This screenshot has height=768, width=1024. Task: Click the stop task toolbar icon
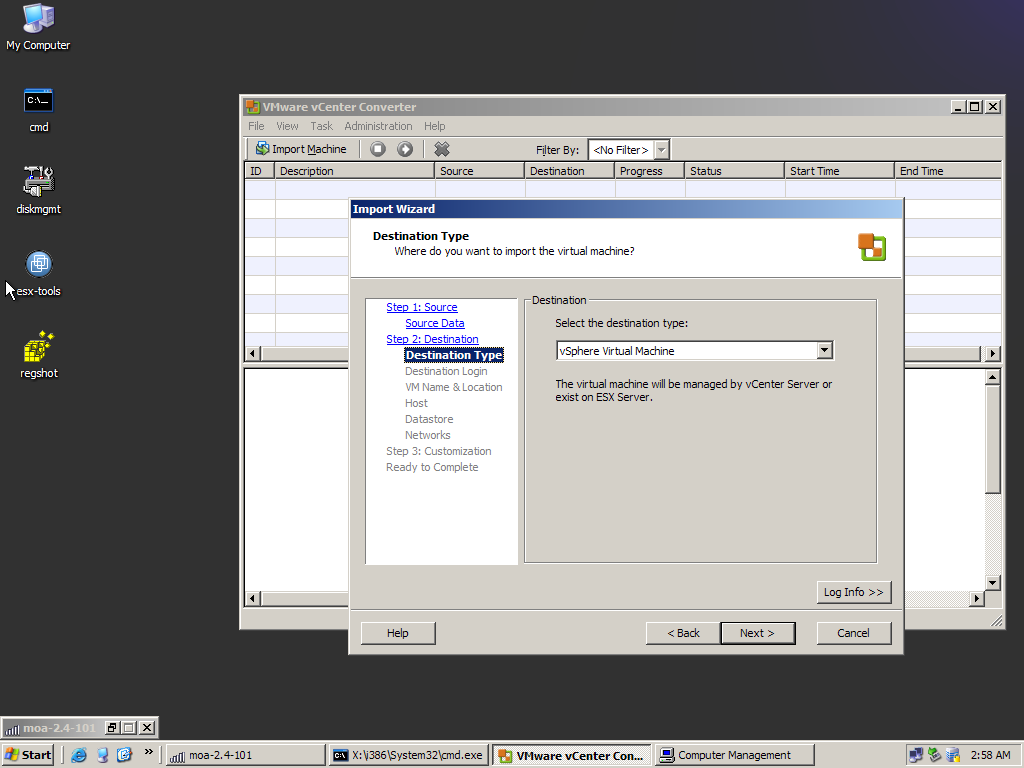(x=377, y=150)
